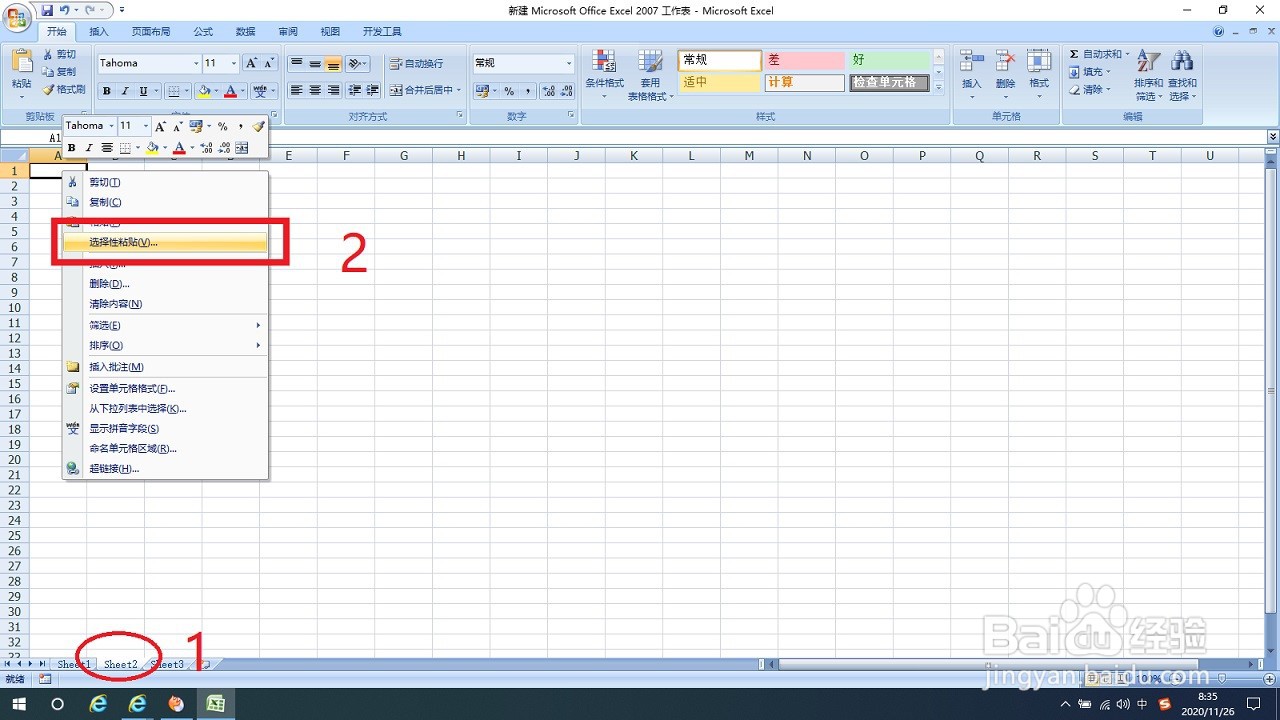This screenshot has width=1280, height=720.
Task: Click cell Format (格式) icon
Action: 1039,60
